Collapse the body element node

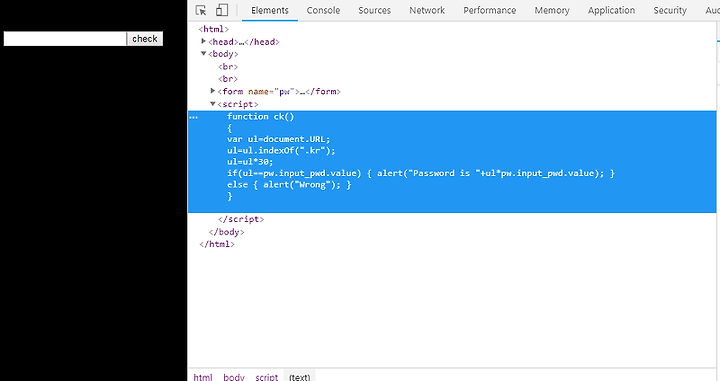click(x=203, y=54)
